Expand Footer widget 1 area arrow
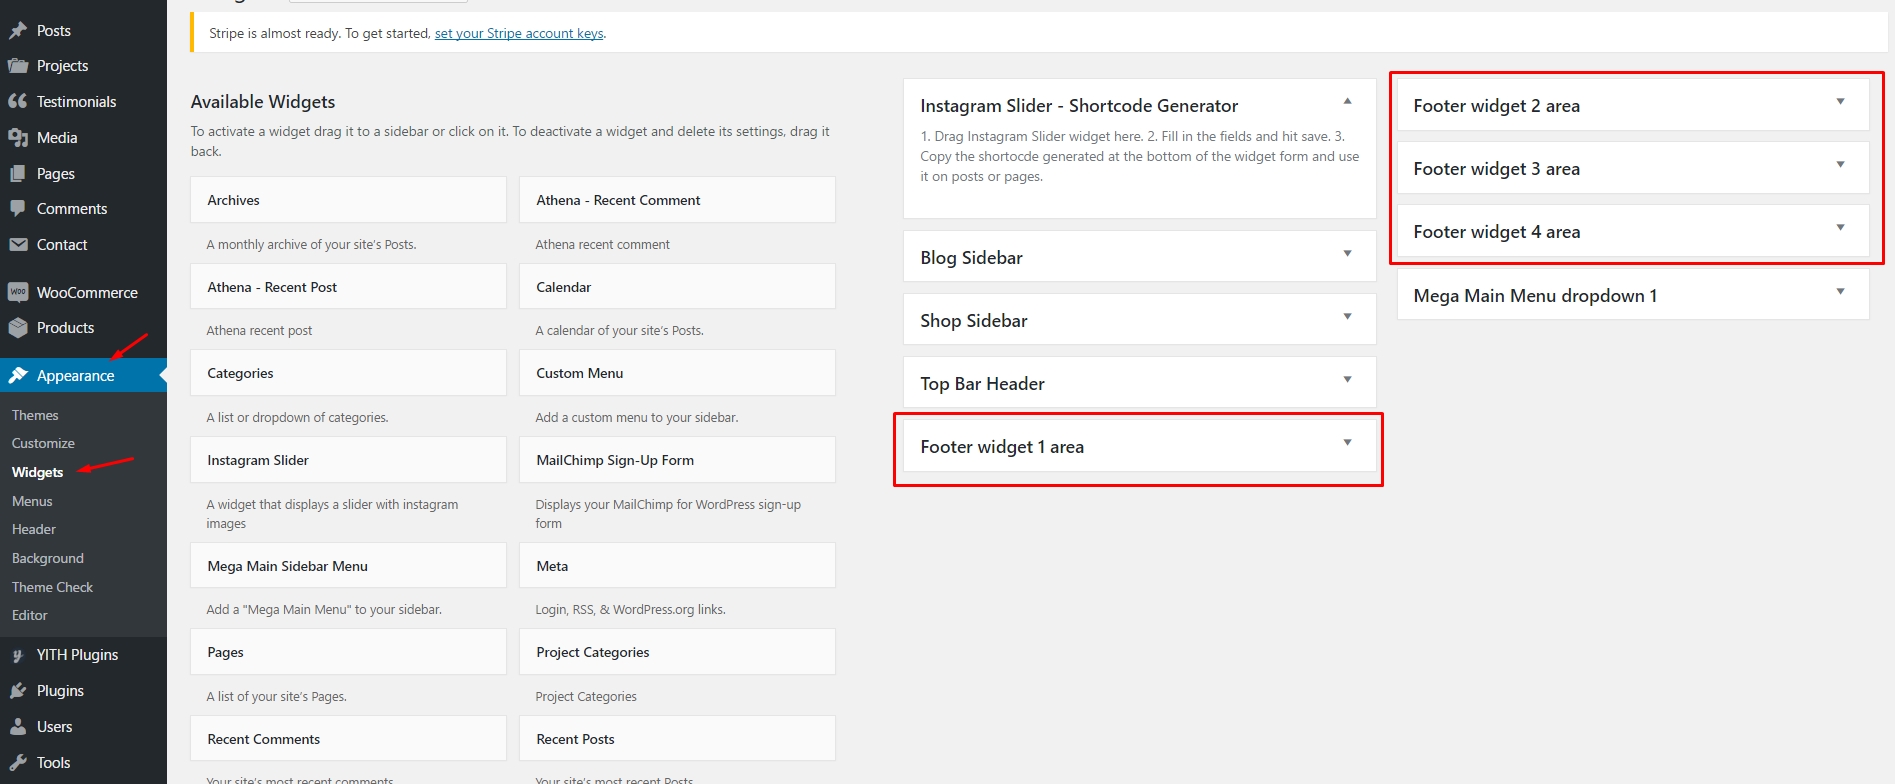The width and height of the screenshot is (1895, 784). pos(1347,443)
